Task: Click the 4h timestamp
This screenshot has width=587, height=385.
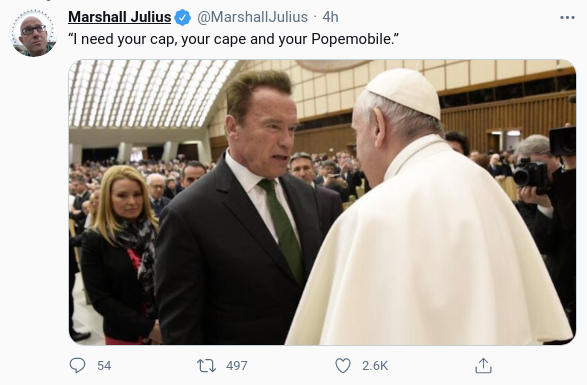Action: coord(330,17)
